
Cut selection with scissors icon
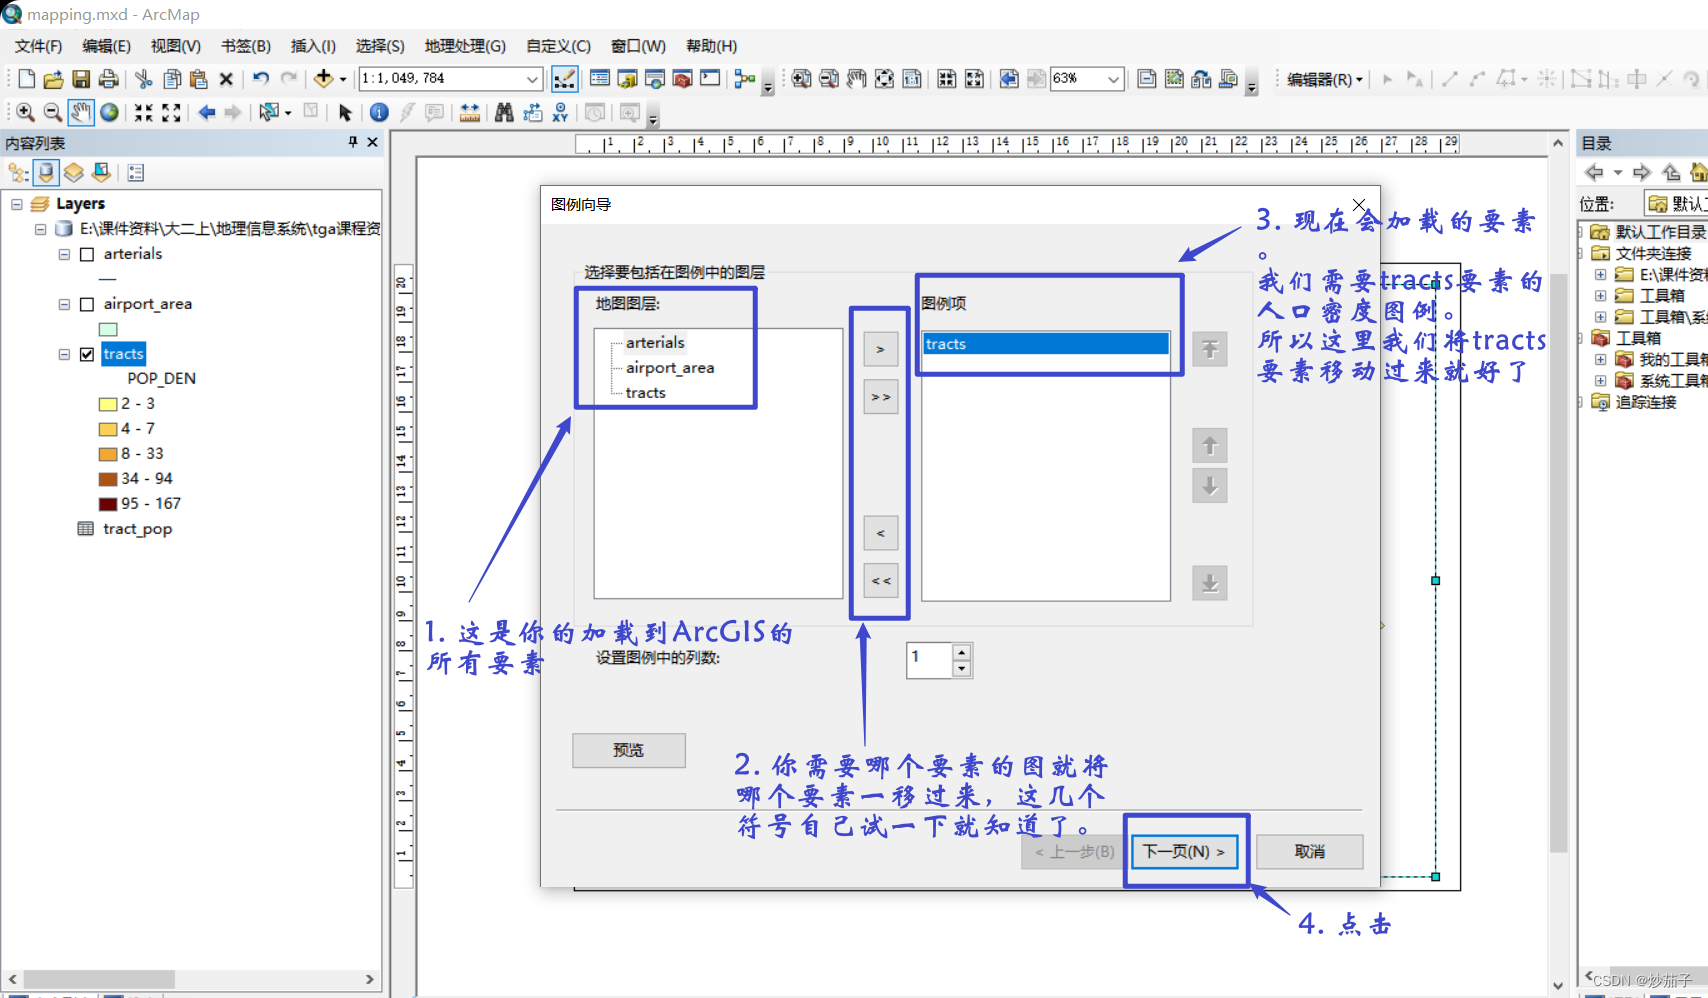(143, 79)
